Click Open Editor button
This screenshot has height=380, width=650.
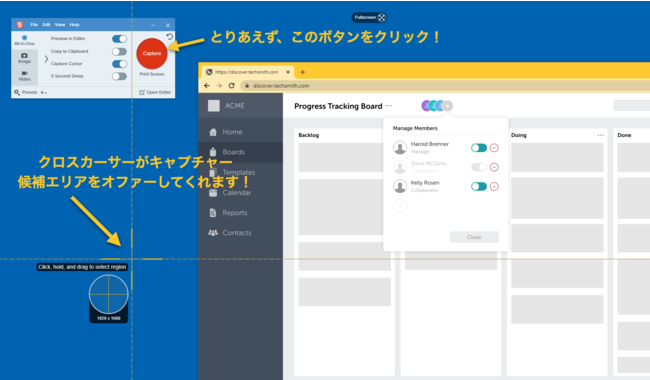[155, 92]
